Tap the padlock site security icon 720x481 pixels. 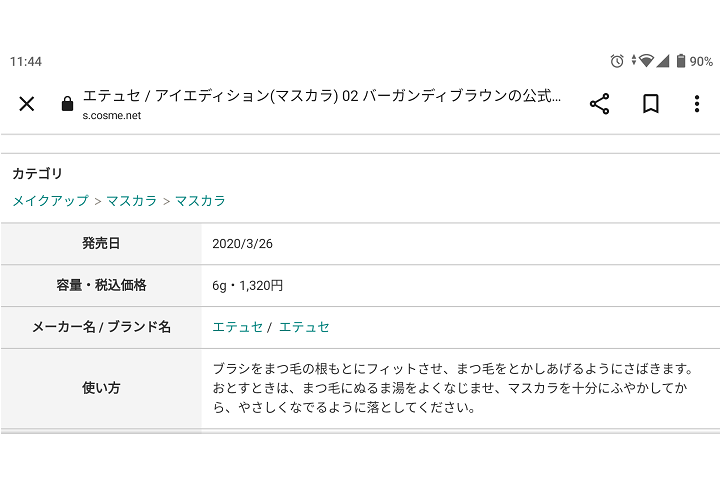[x=68, y=104]
